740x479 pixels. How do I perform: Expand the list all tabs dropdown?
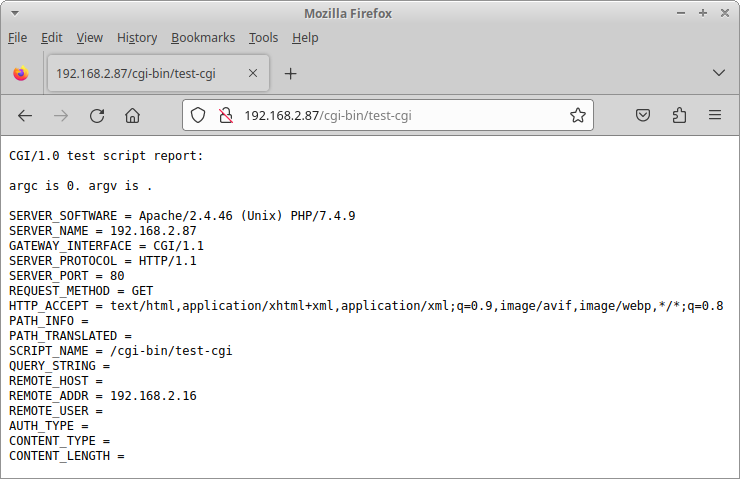(x=718, y=73)
